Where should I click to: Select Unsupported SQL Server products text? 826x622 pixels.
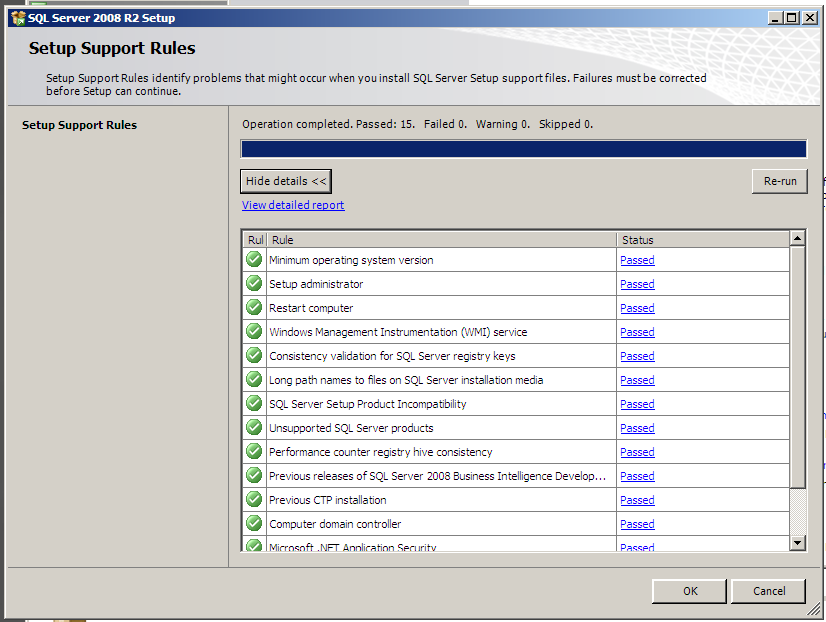tap(351, 428)
